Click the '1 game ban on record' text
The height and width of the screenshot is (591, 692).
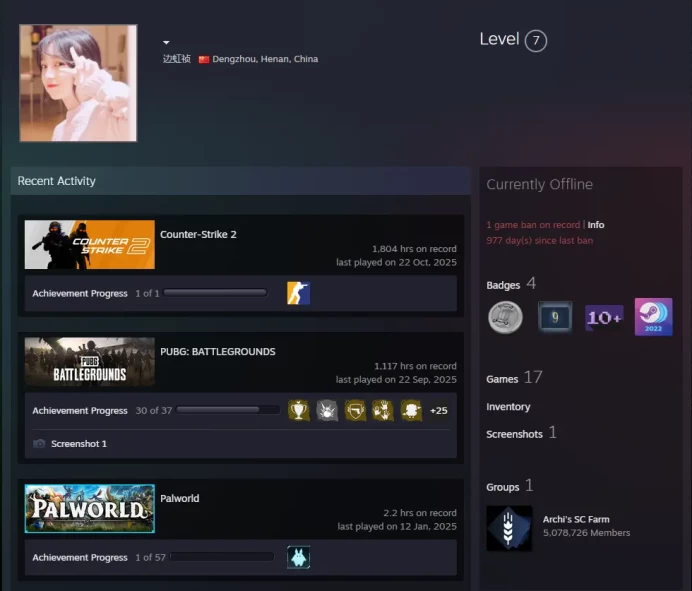[533, 225]
